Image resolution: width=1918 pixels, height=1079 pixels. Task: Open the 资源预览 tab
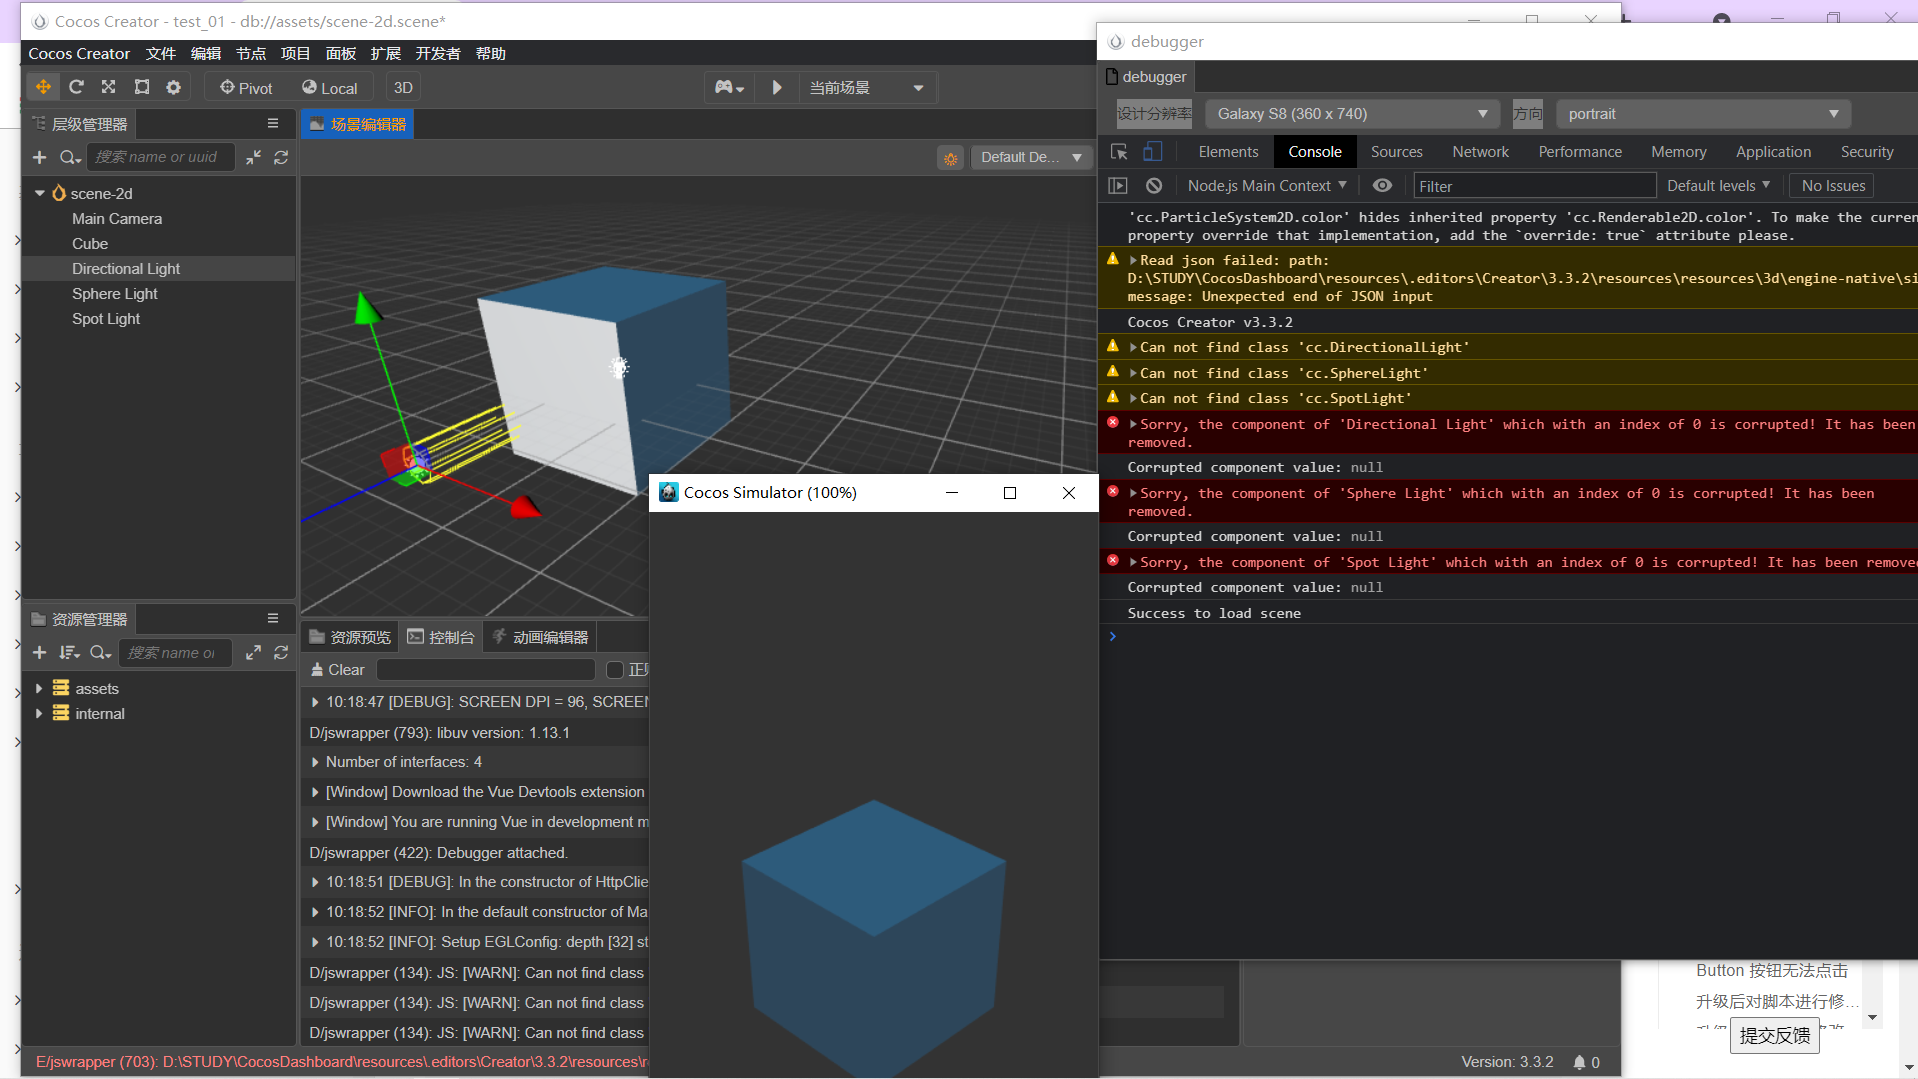[x=350, y=637]
